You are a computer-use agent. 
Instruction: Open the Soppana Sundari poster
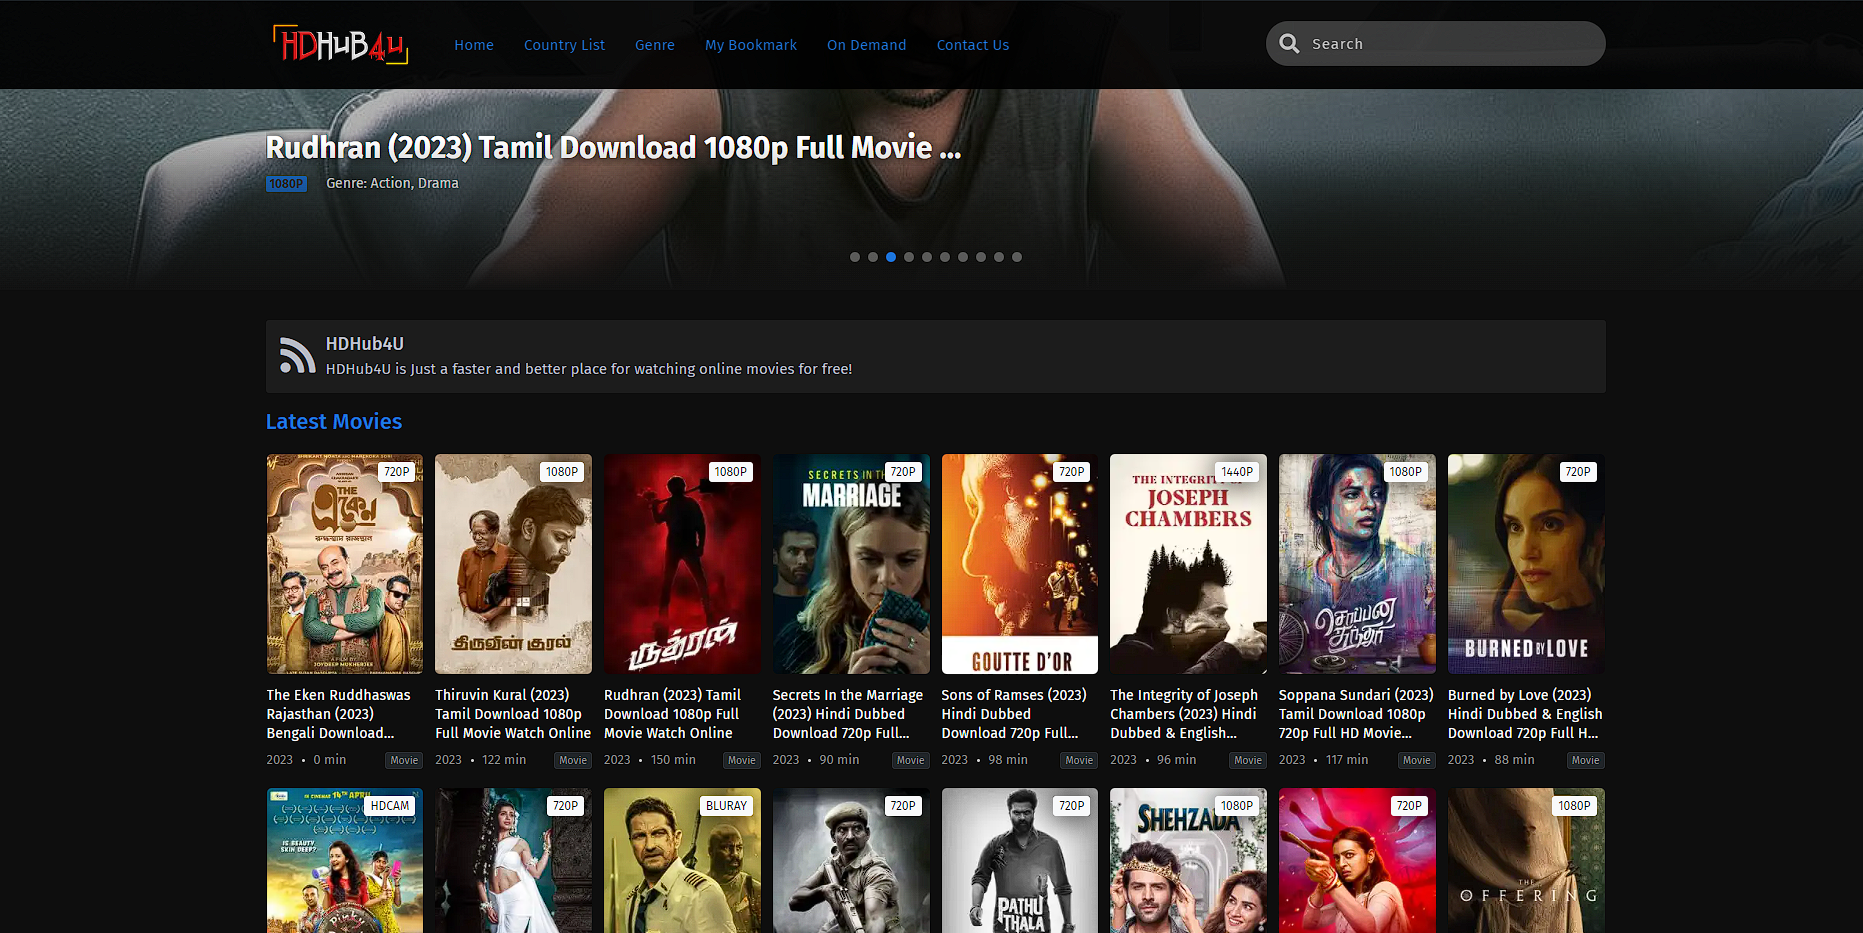[x=1357, y=564]
